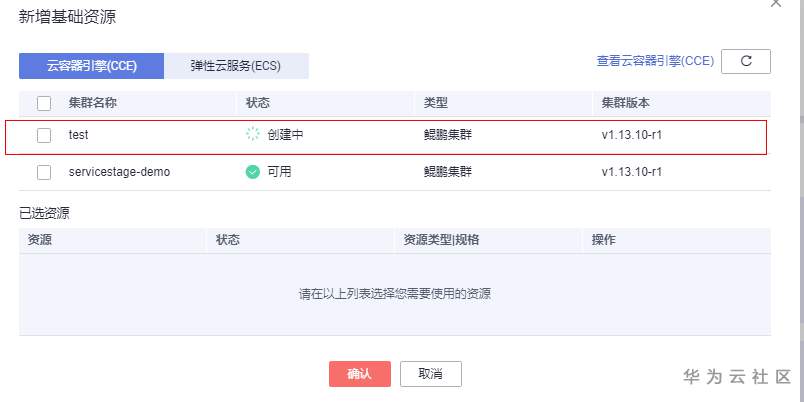Select the servicestage-demo cluster checkbox

[44, 172]
